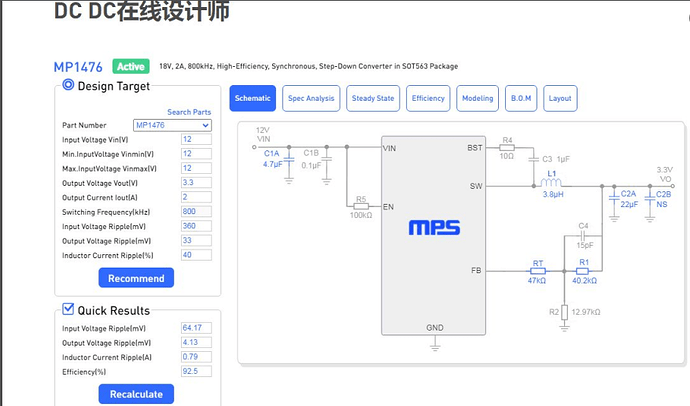Click the GND pin label on chip
The height and width of the screenshot is (406, 690).
(x=435, y=328)
